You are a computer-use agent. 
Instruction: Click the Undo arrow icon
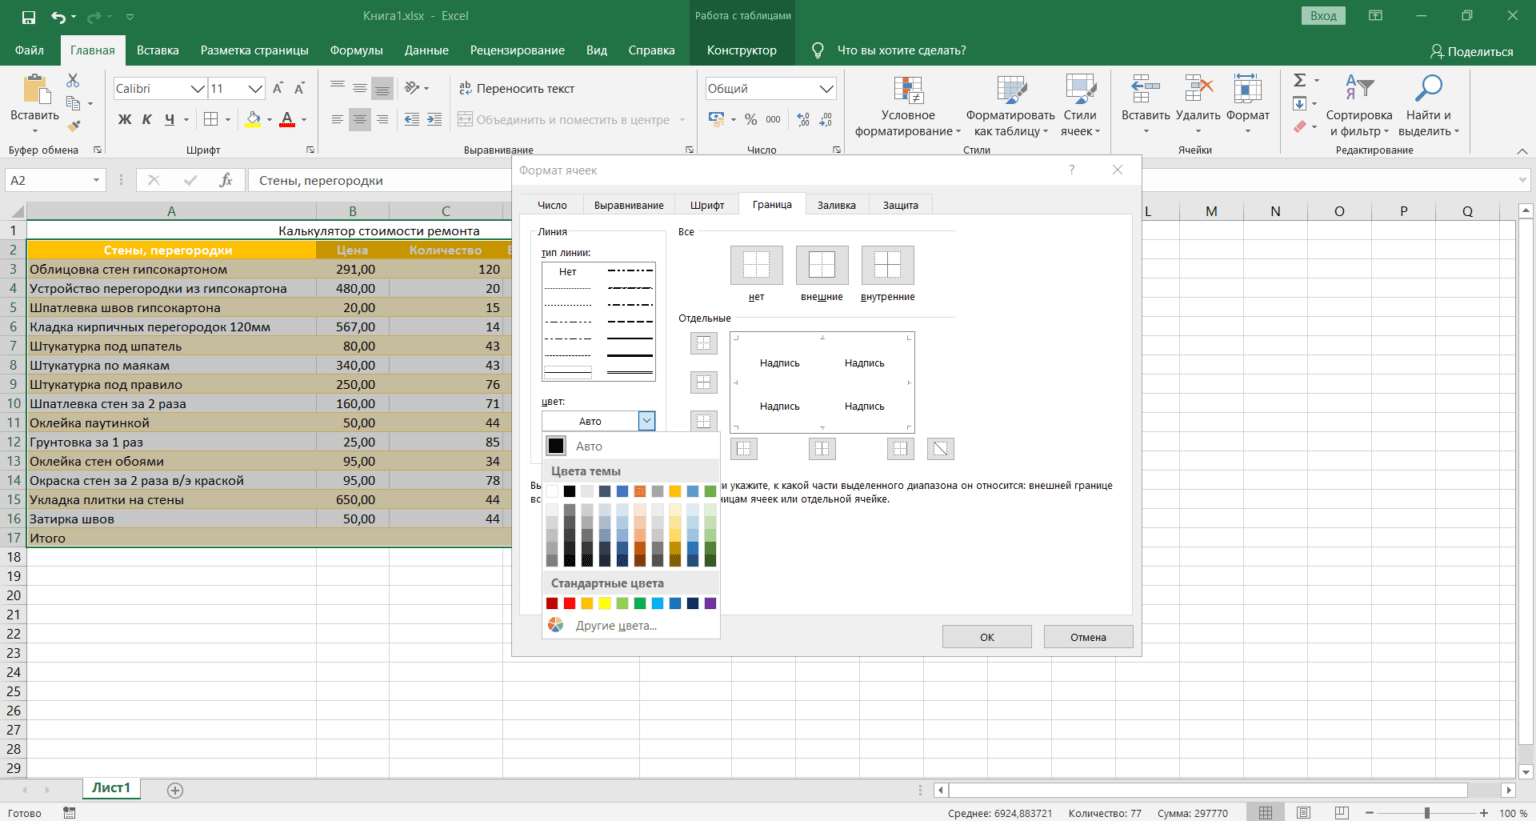point(58,17)
